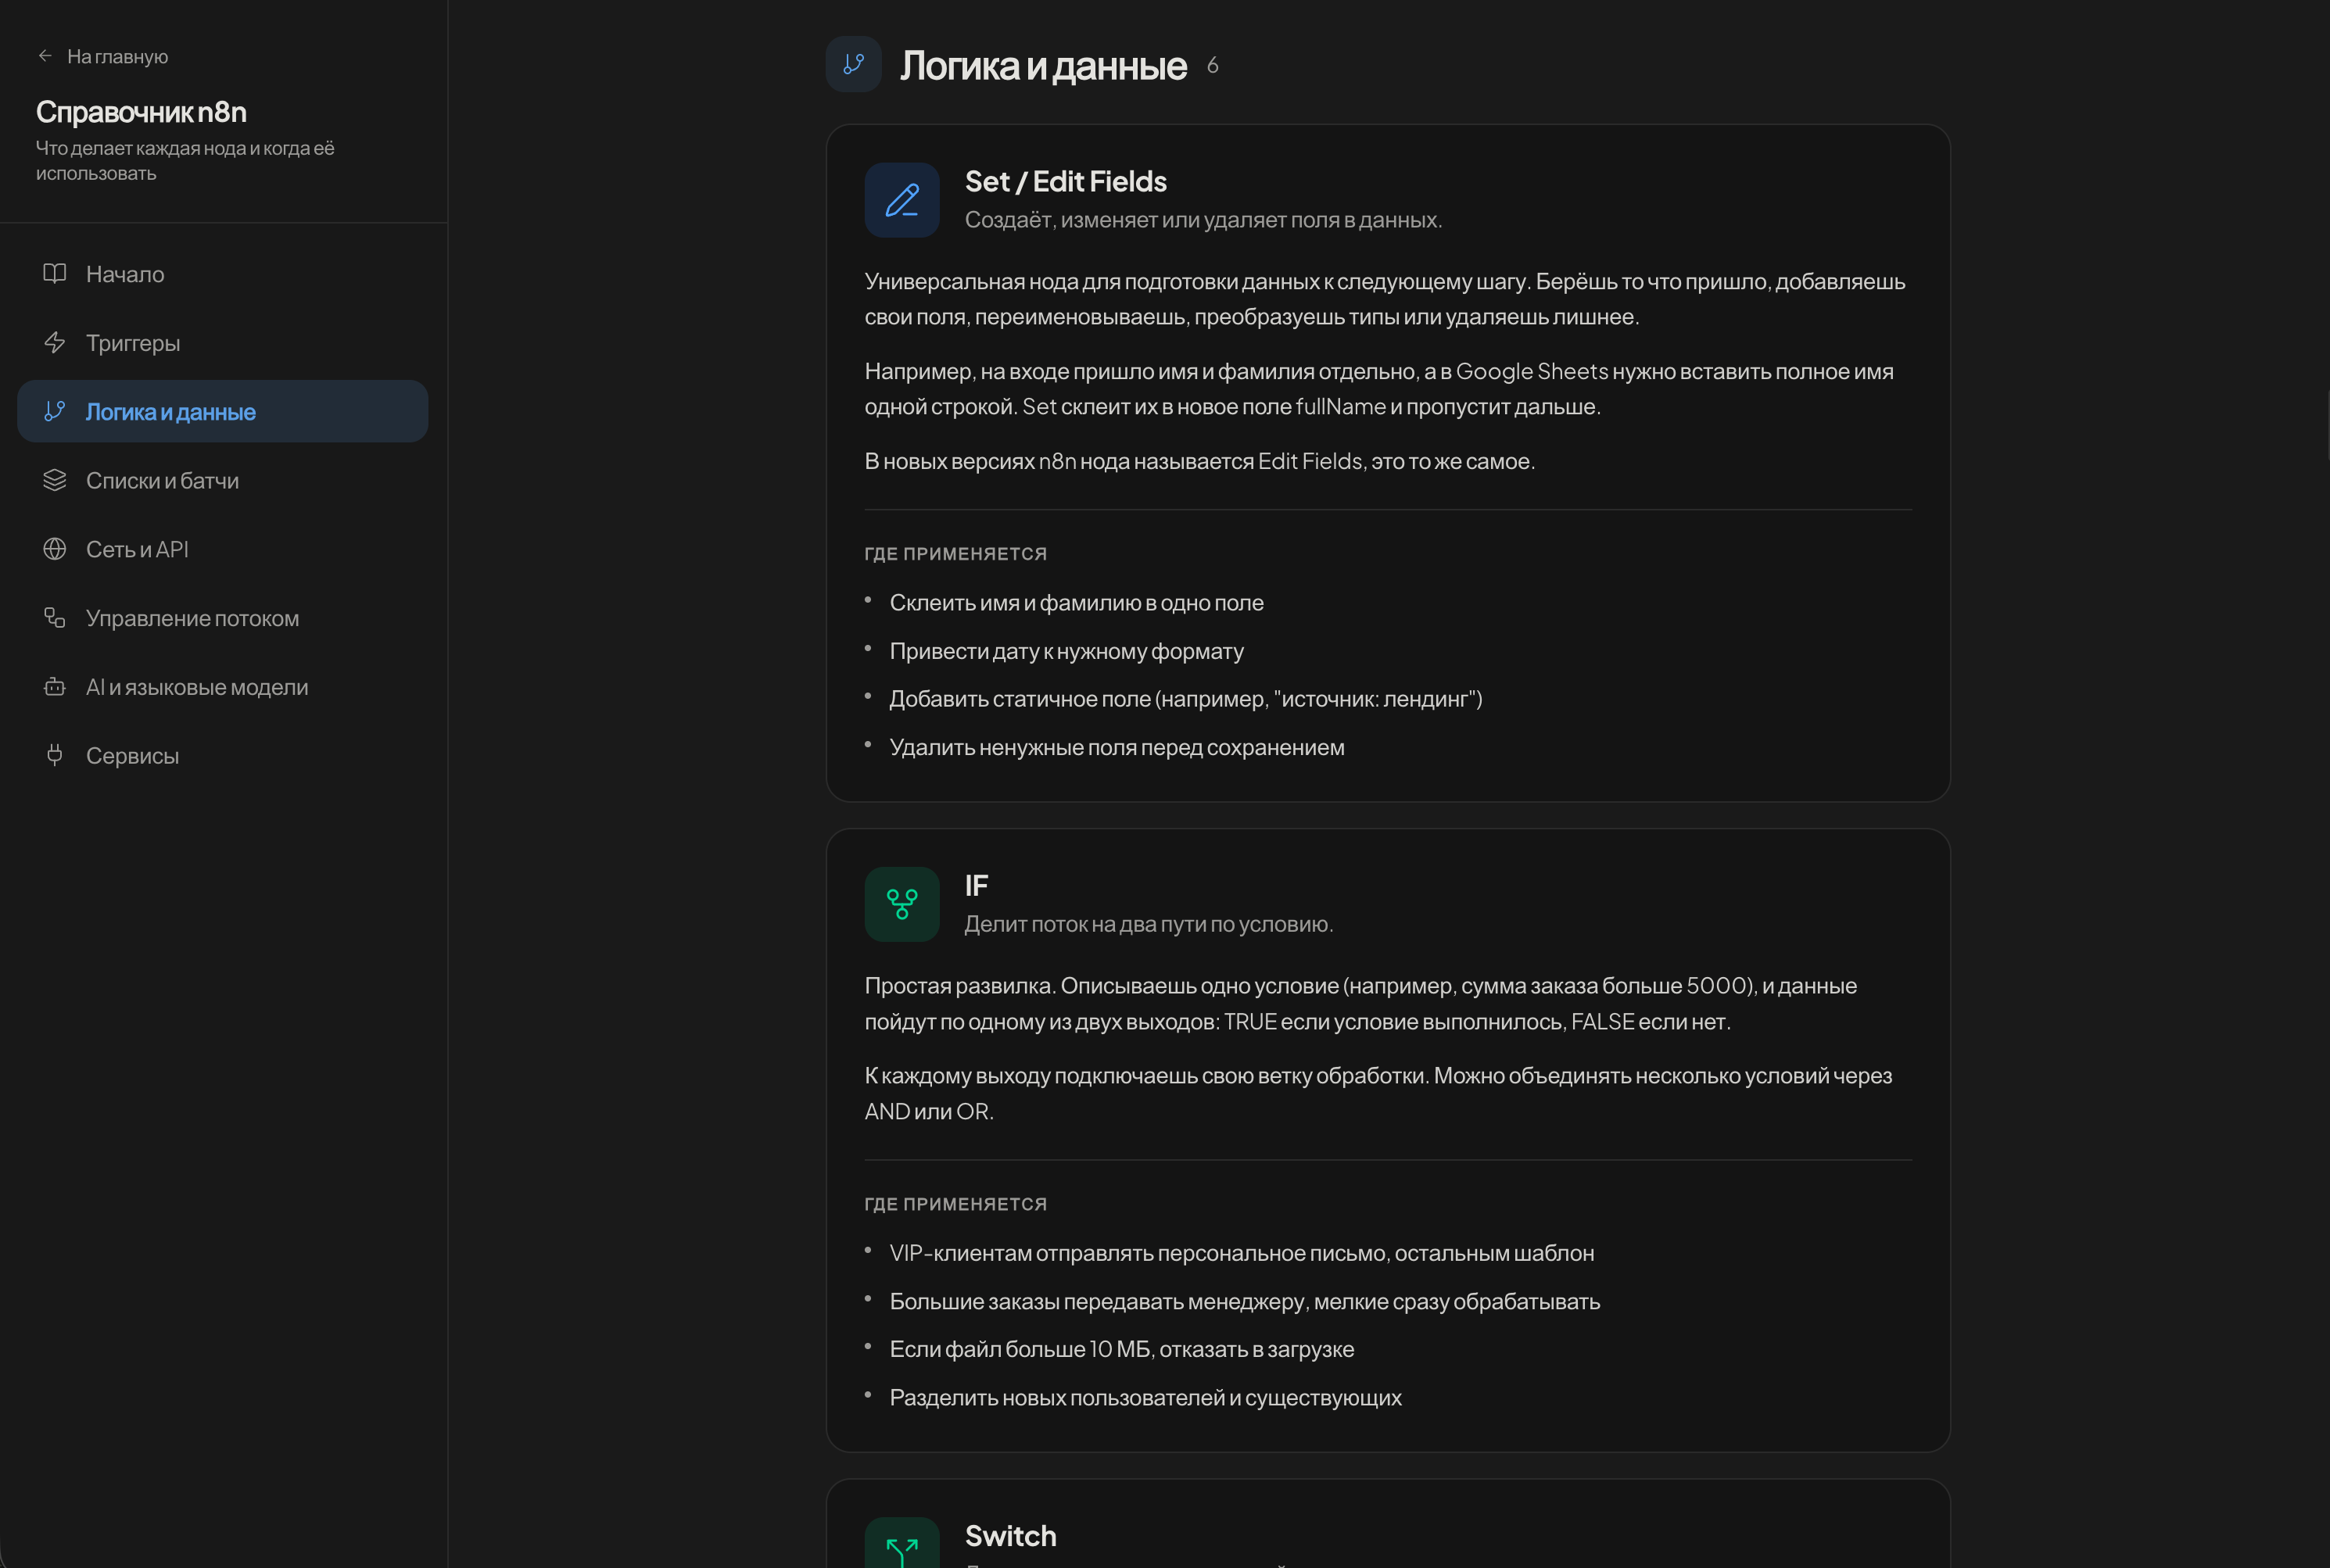Screen dimensions: 2330x1568
Task: Select the Логика и данные menu item
Action: (171, 412)
